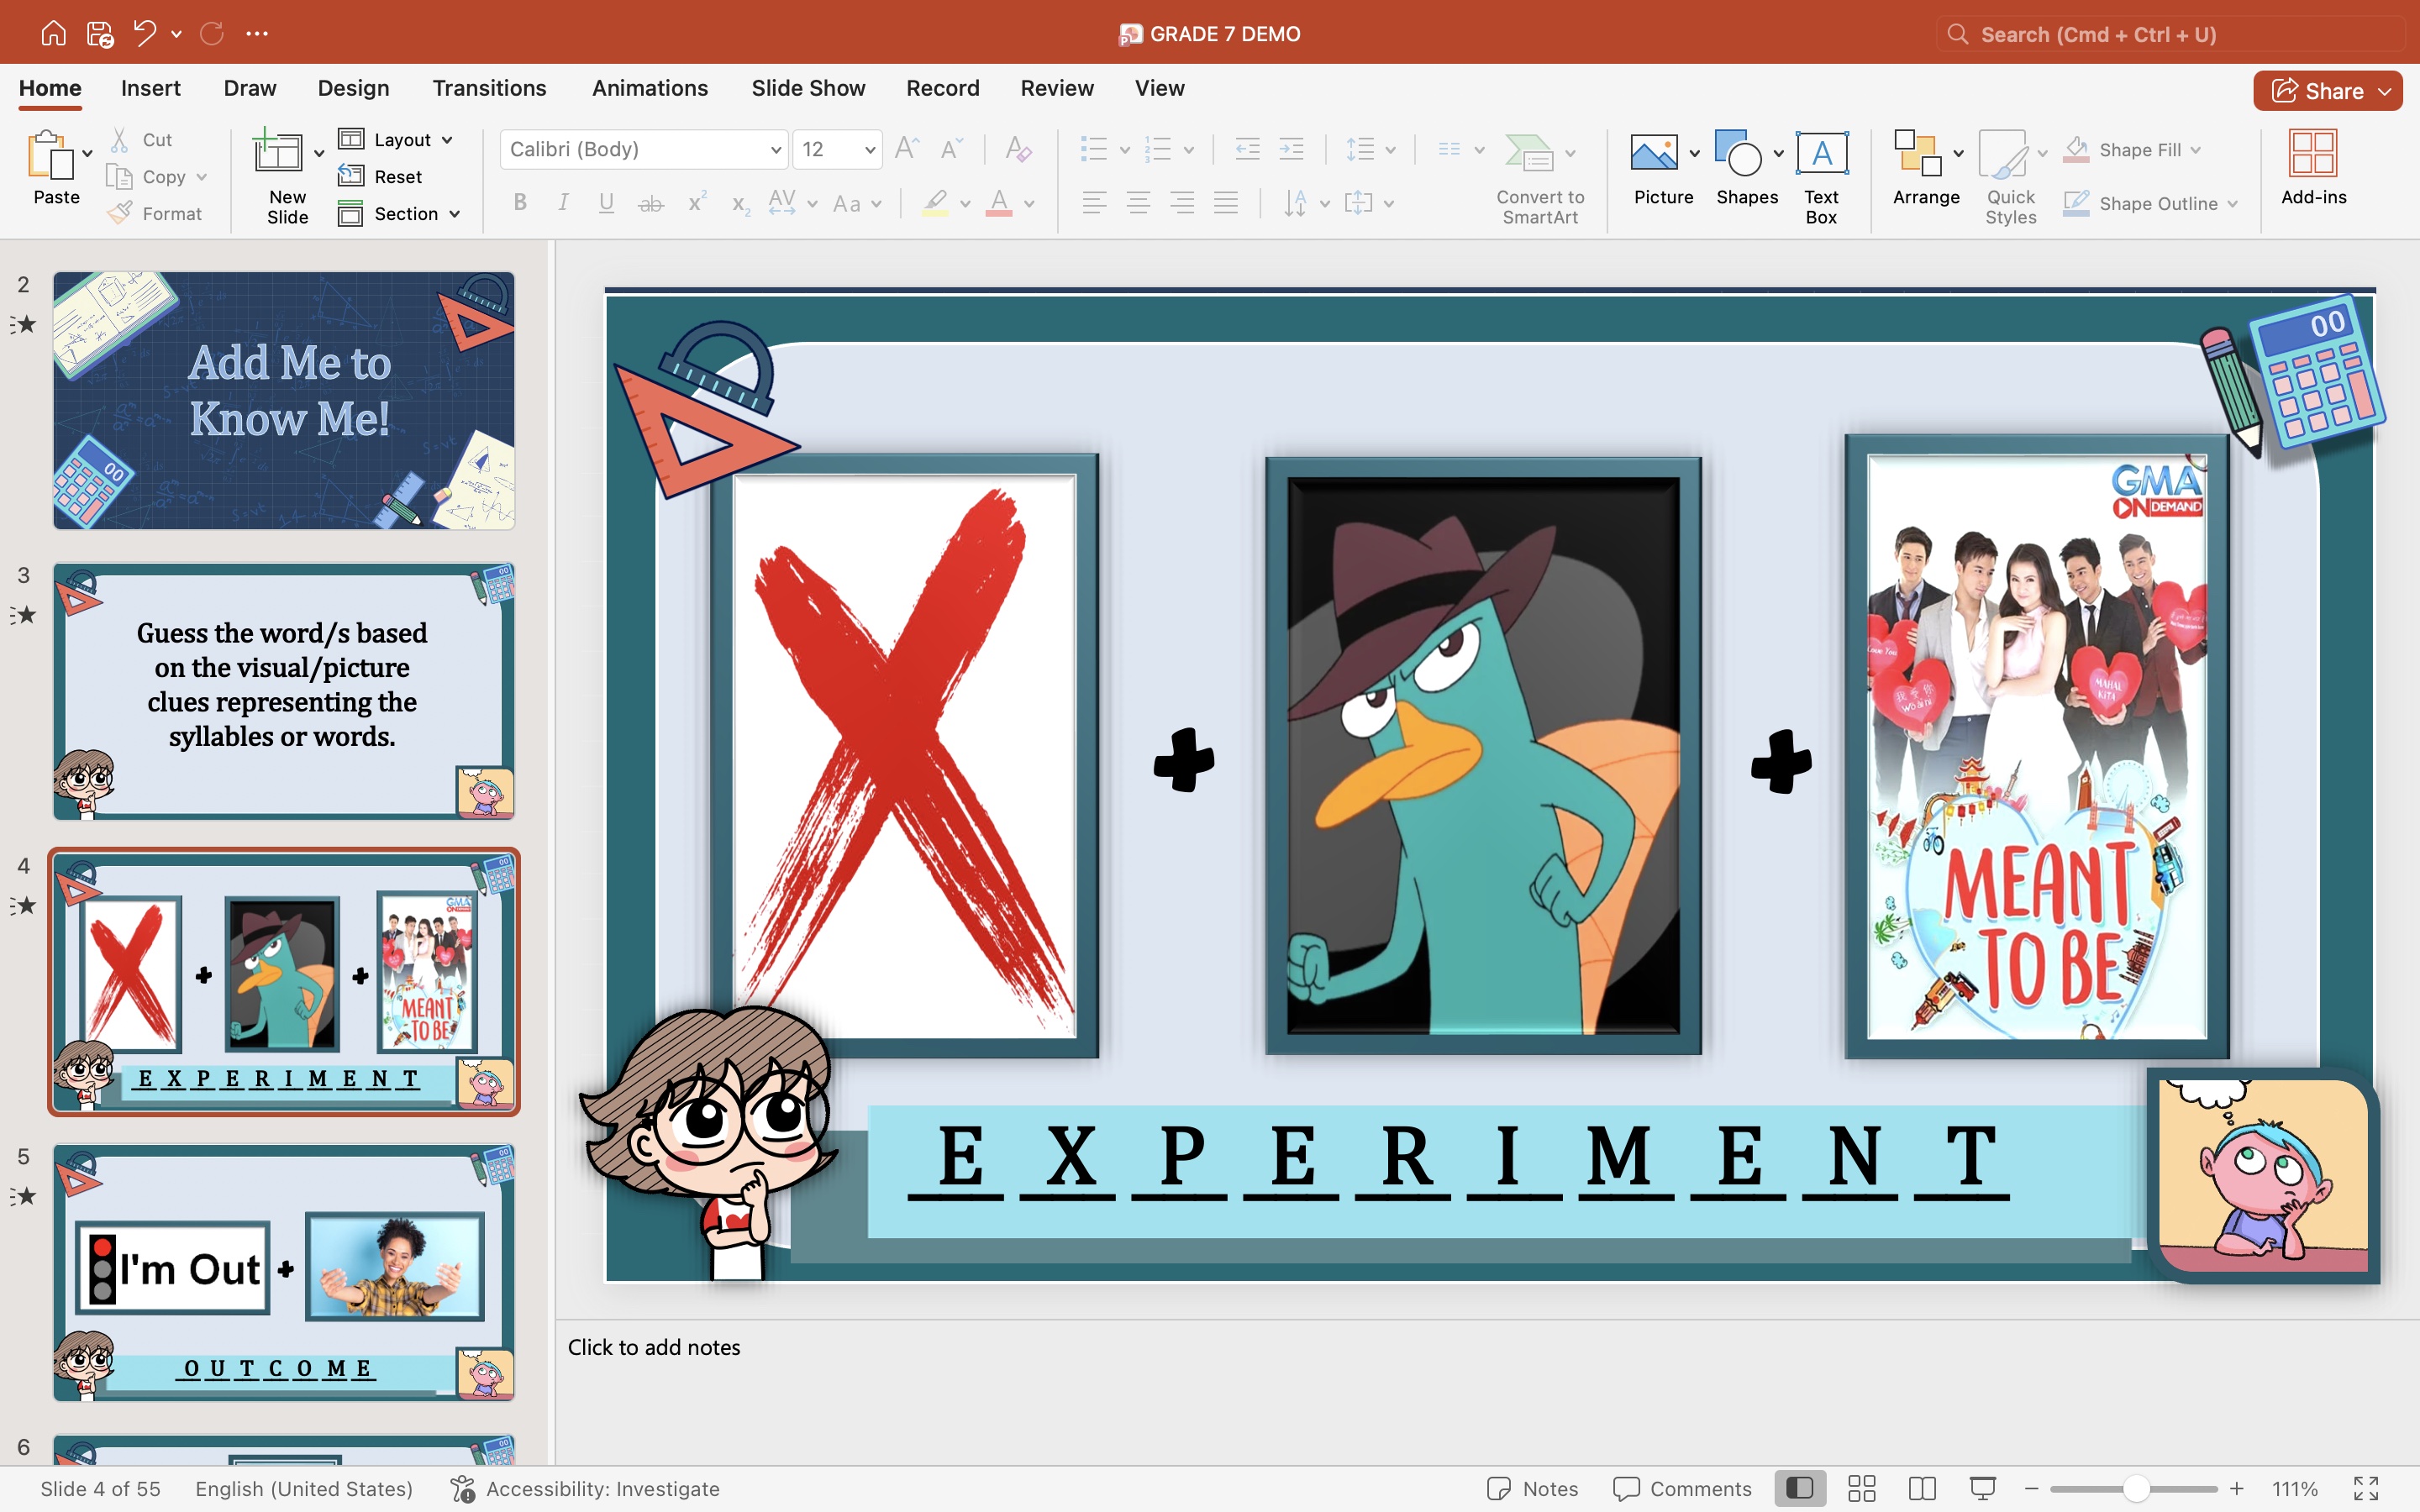The image size is (2420, 1512).
Task: Click the zoom slider handle
Action: click(2135, 1488)
